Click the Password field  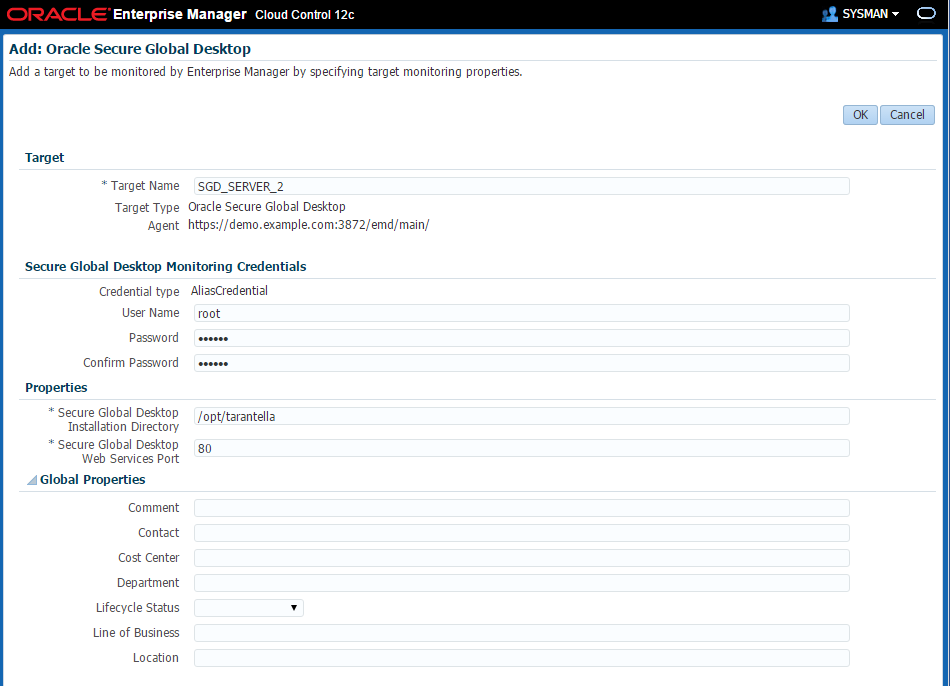[522, 338]
